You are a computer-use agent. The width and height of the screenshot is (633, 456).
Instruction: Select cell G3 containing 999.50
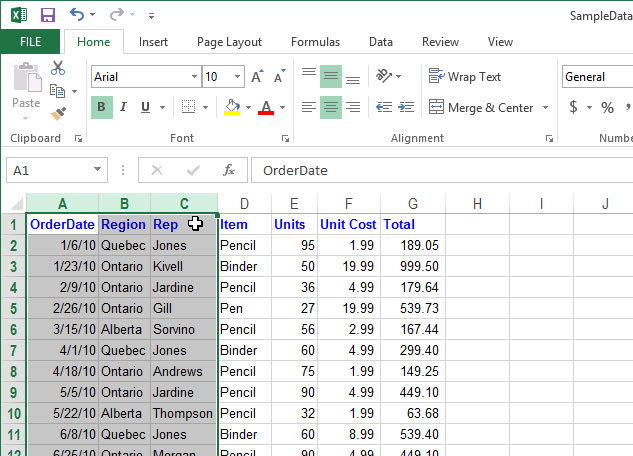pos(412,267)
